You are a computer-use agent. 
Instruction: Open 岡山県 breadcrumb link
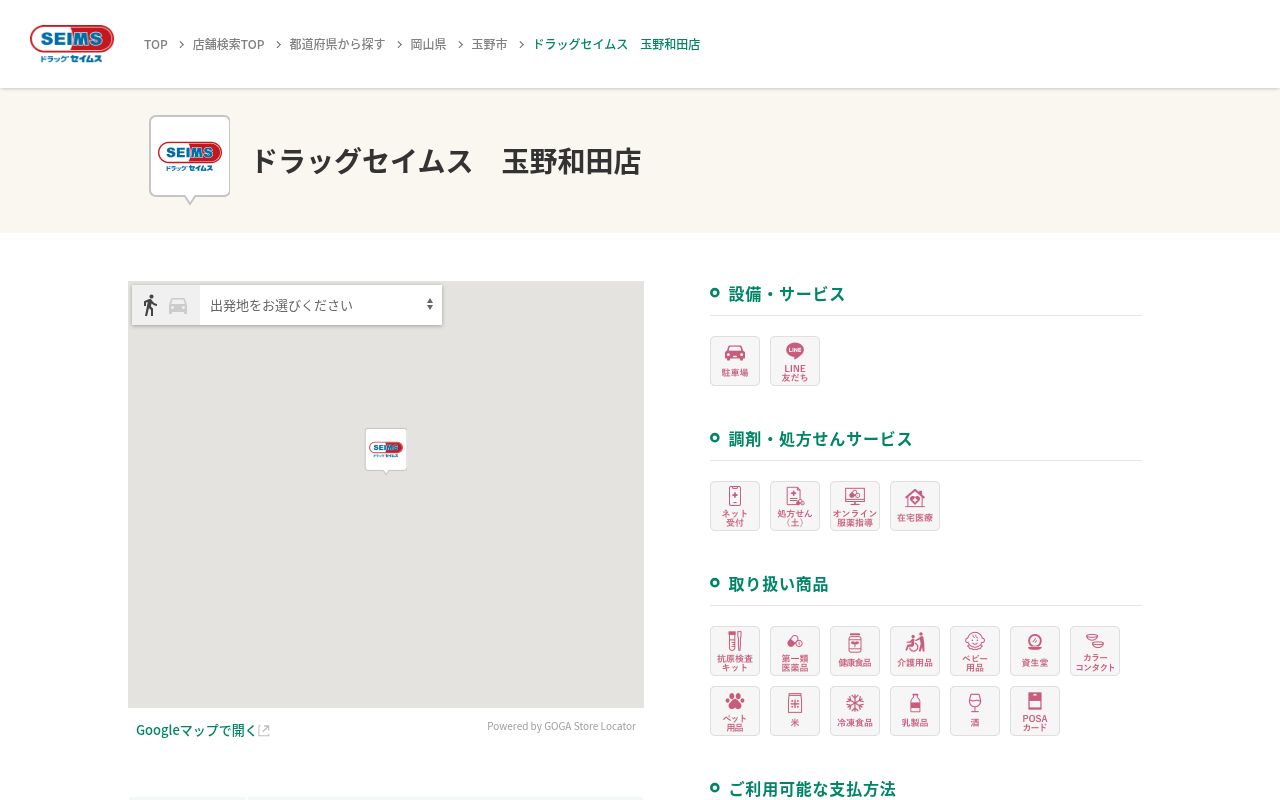tap(428, 44)
